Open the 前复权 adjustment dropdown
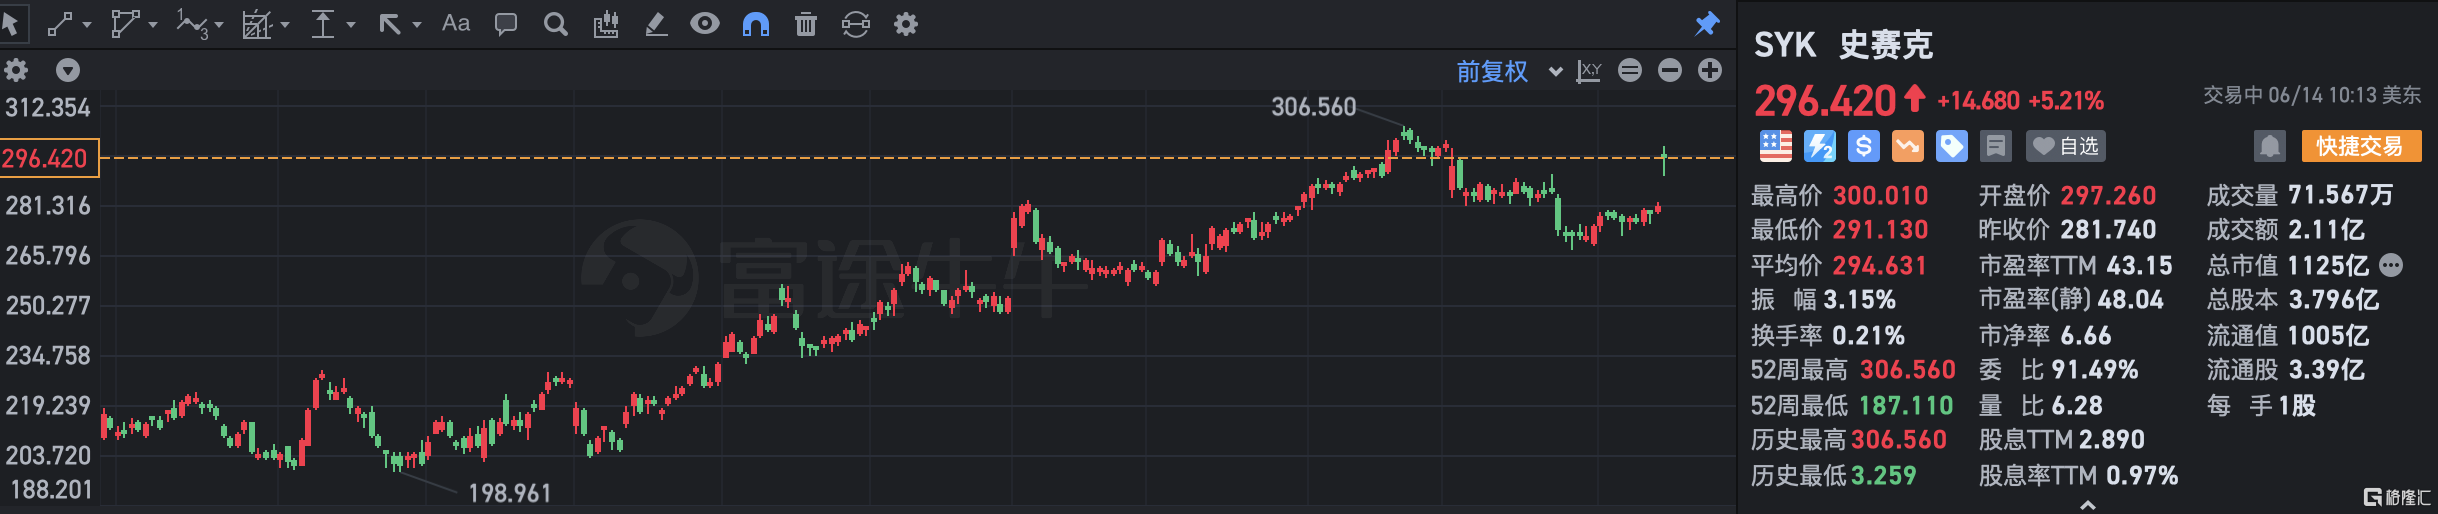 [x=1509, y=71]
